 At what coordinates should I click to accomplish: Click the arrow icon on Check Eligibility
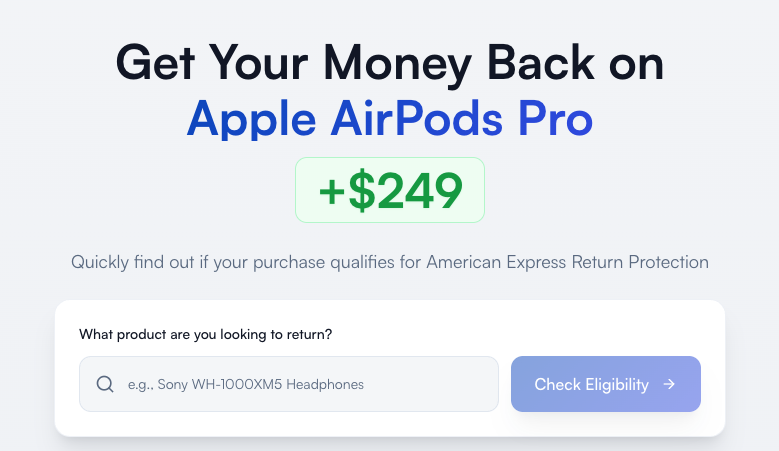[669, 384]
